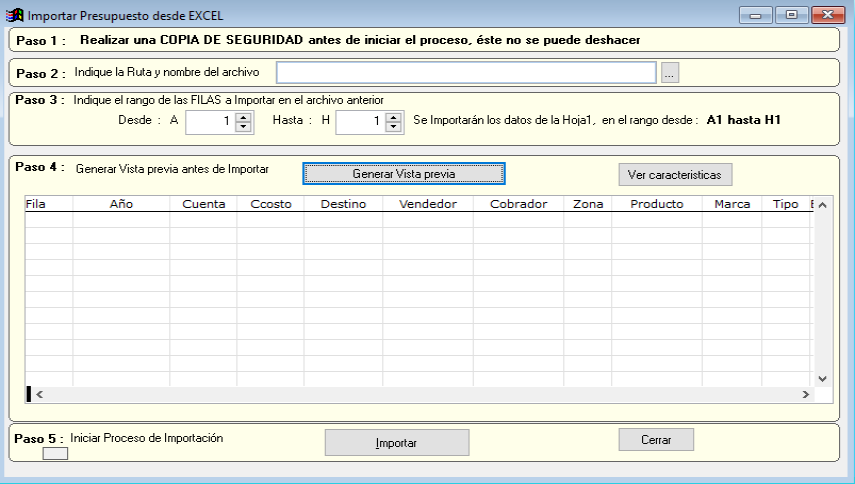Start the import with the Importar button
Screen dimensions: 855x484
pyautogui.click(x=397, y=443)
